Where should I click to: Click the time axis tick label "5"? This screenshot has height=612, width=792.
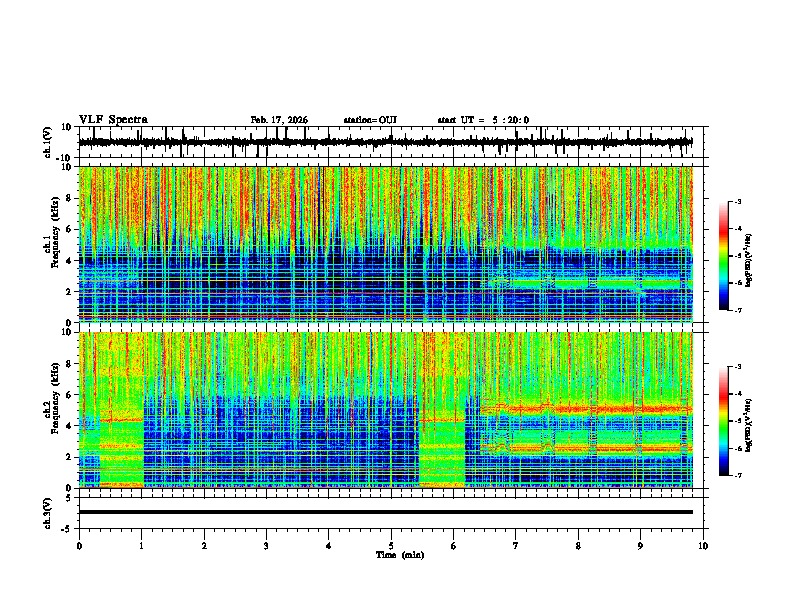click(x=391, y=546)
